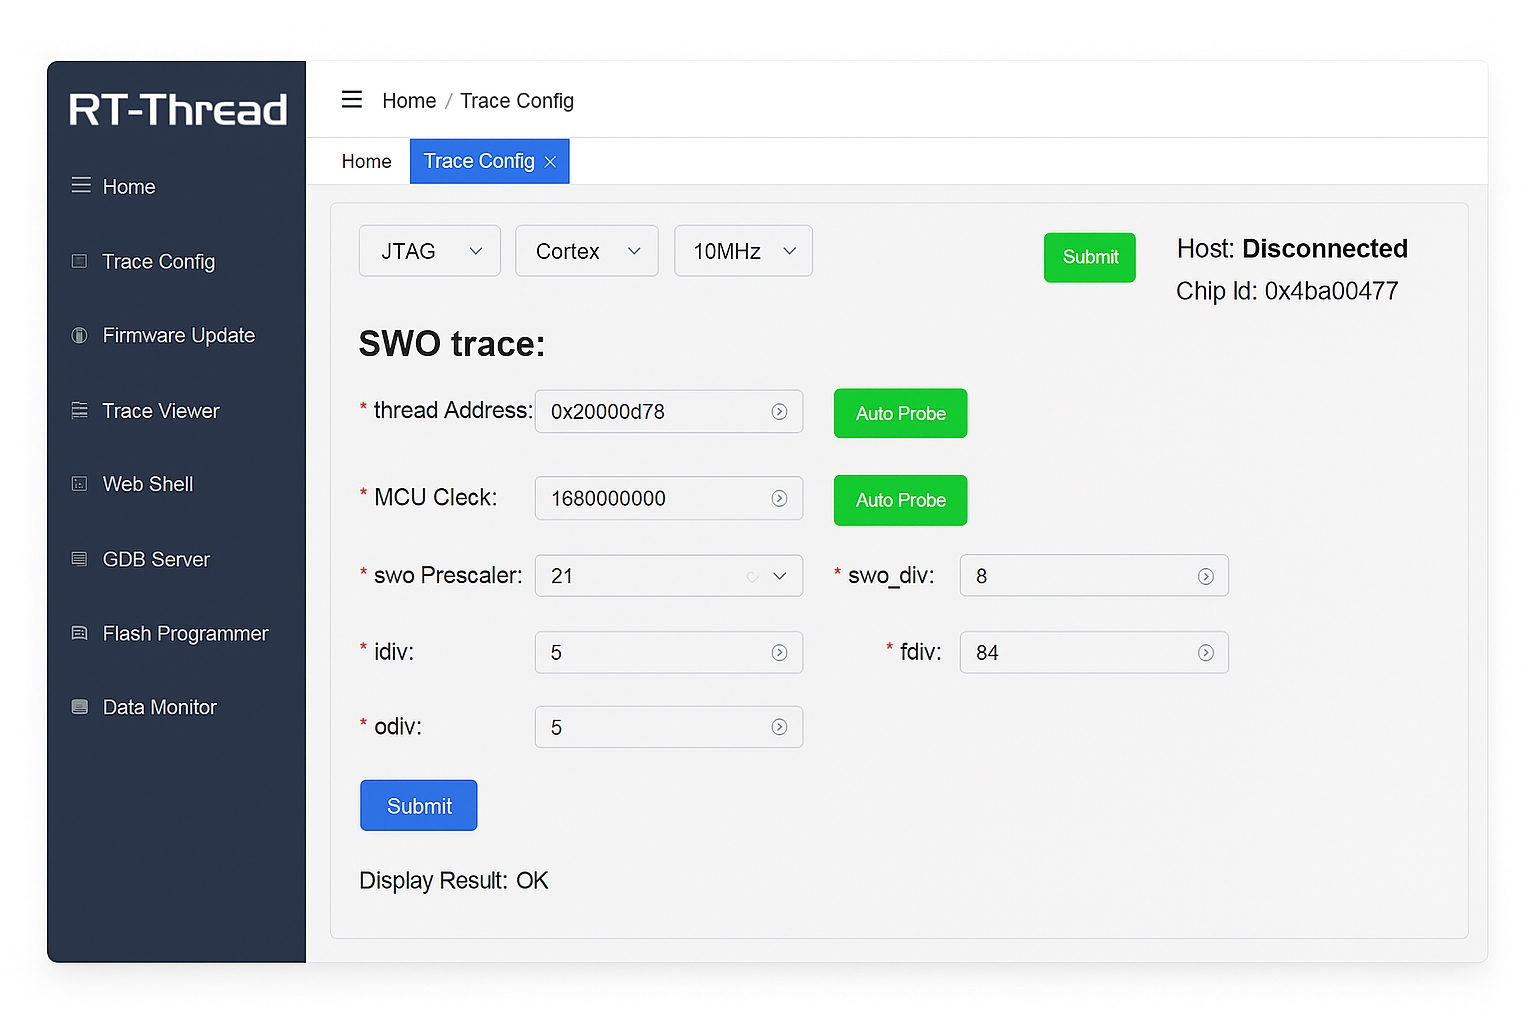Click the Firmware Update sidebar icon

(80, 336)
